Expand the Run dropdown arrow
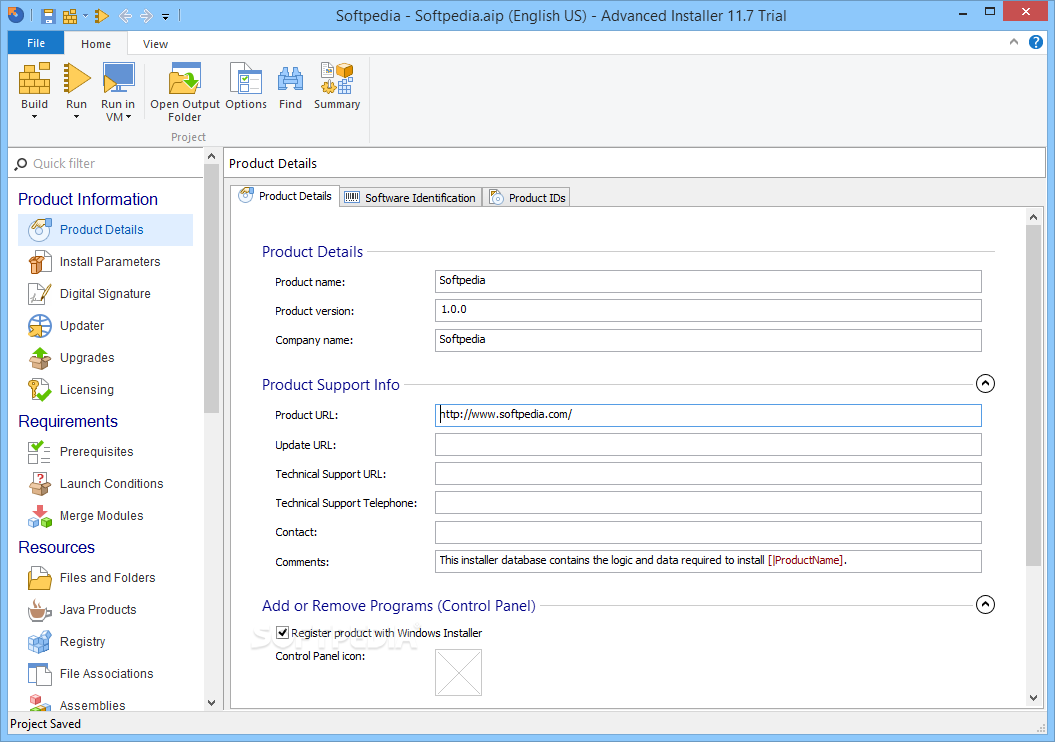Viewport: 1055px width, 742px height. [76, 117]
